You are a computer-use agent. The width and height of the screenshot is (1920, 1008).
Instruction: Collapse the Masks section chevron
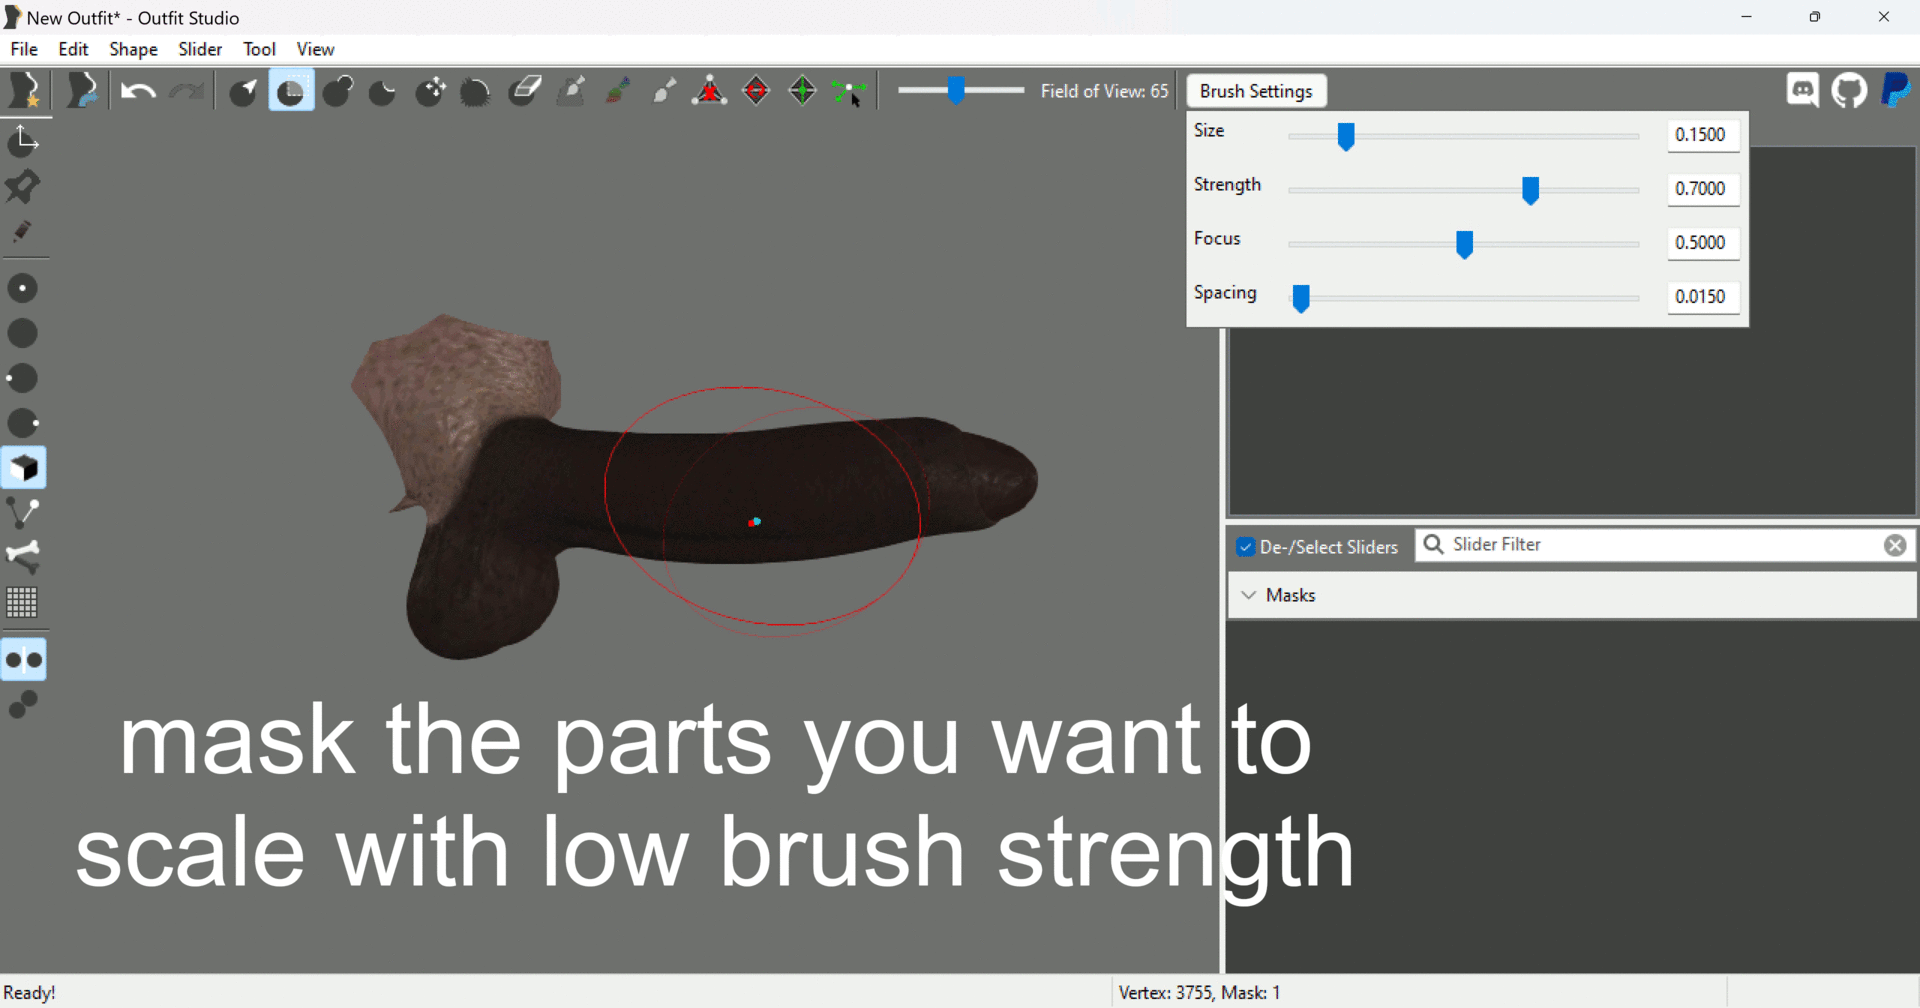coord(1249,595)
